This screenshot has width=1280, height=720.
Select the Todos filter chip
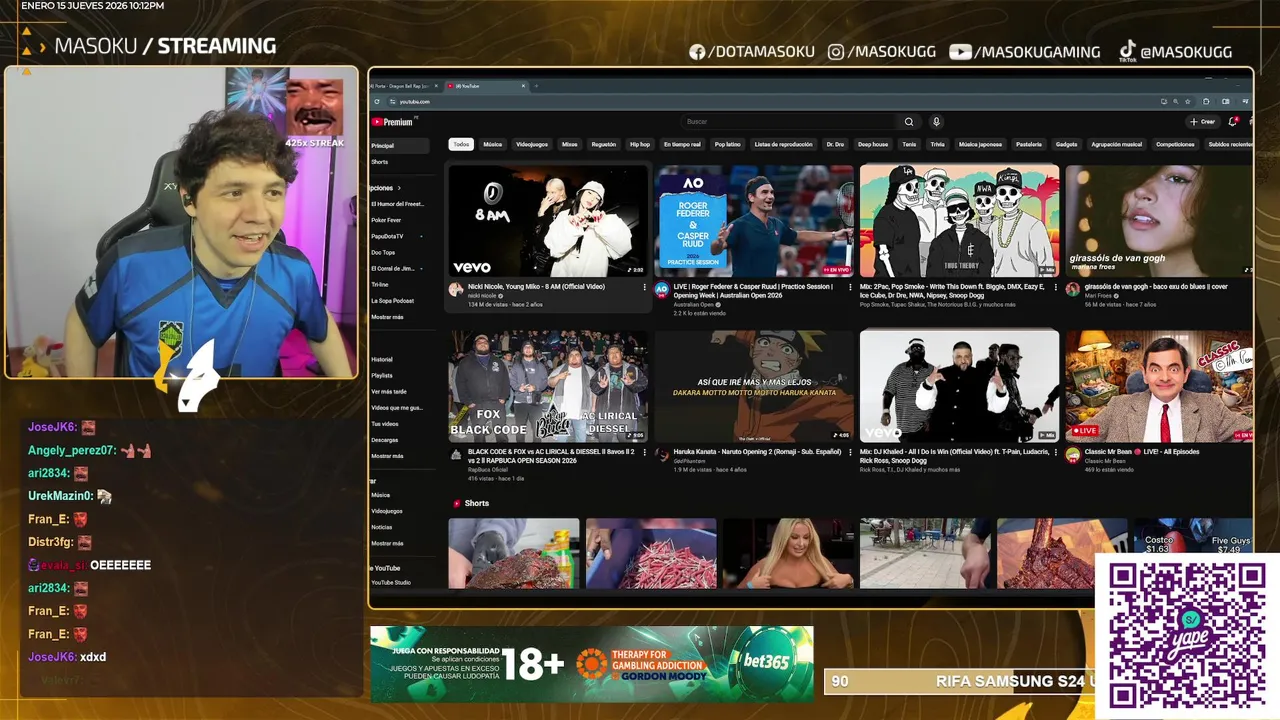click(x=461, y=144)
